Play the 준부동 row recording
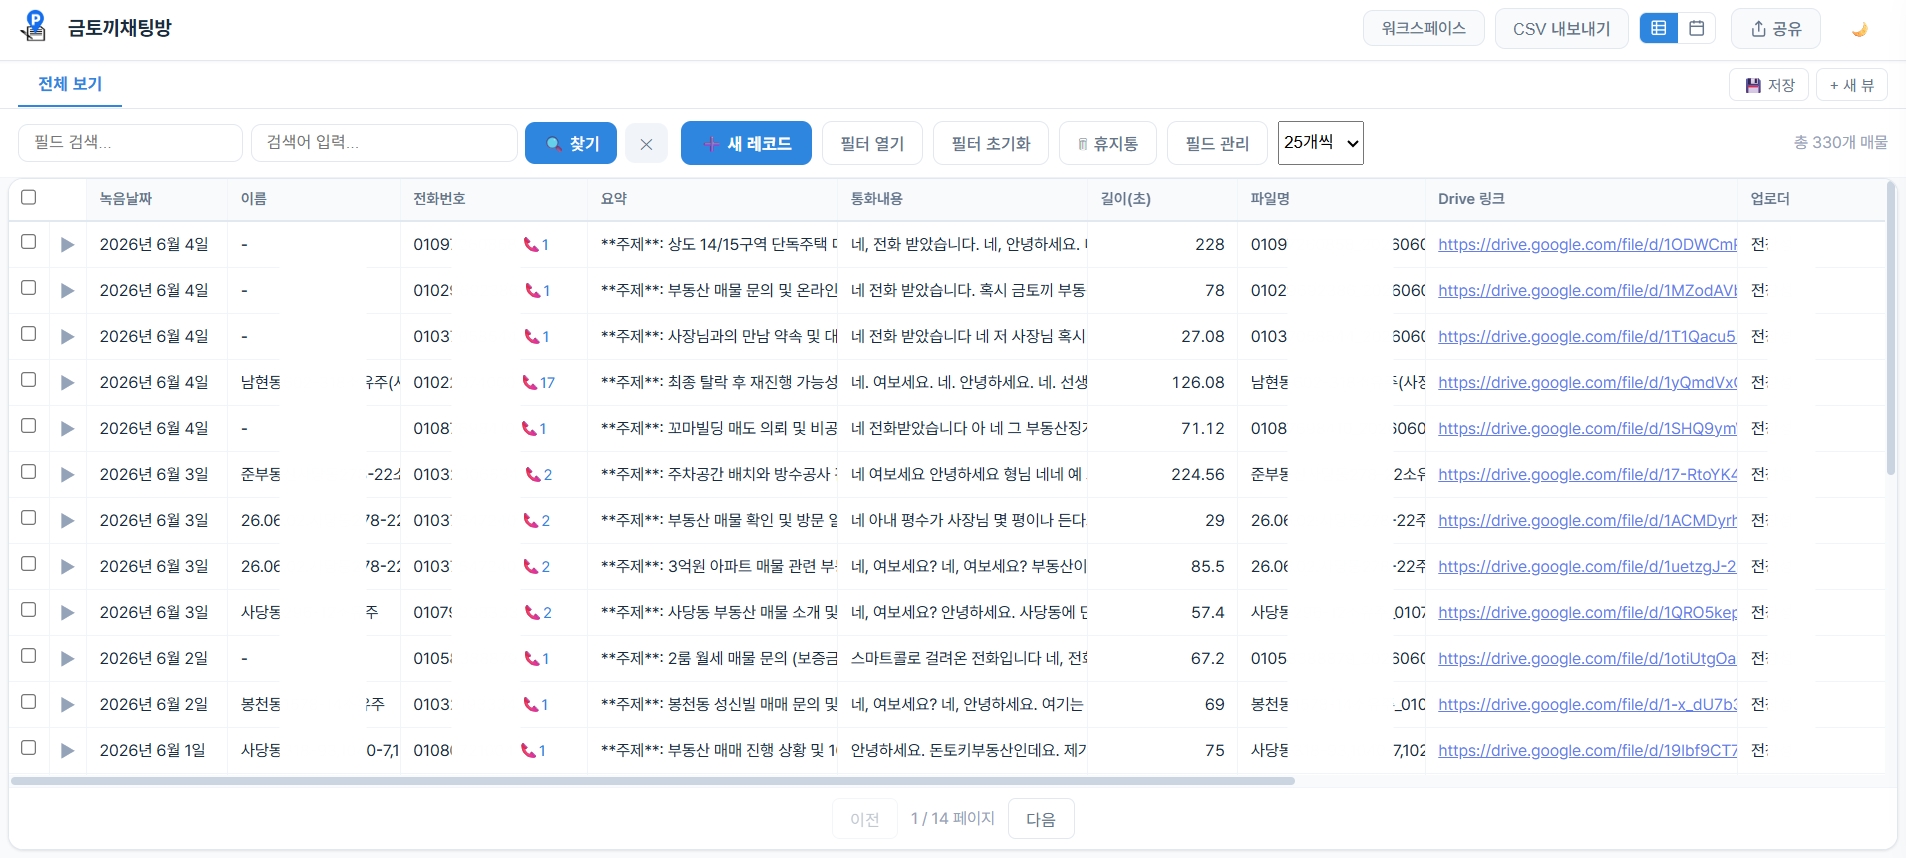1906x858 pixels. tap(67, 475)
